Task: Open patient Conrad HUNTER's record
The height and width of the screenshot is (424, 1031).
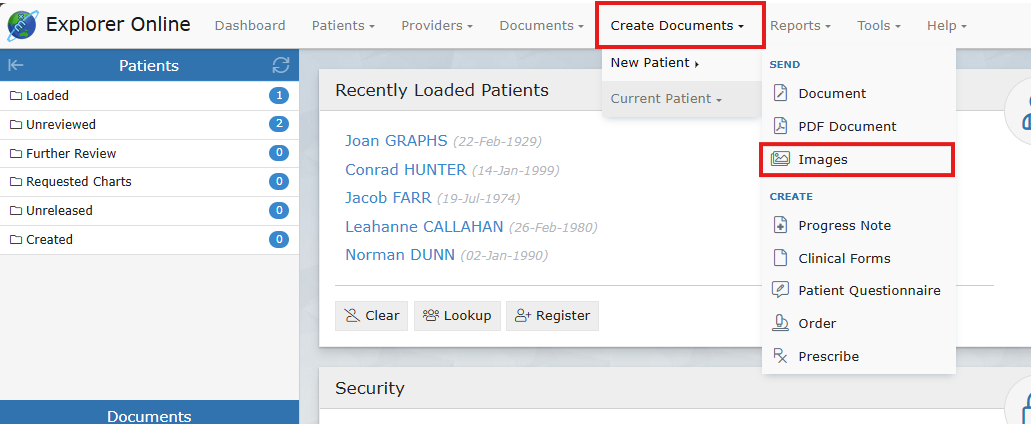Action: [x=405, y=170]
